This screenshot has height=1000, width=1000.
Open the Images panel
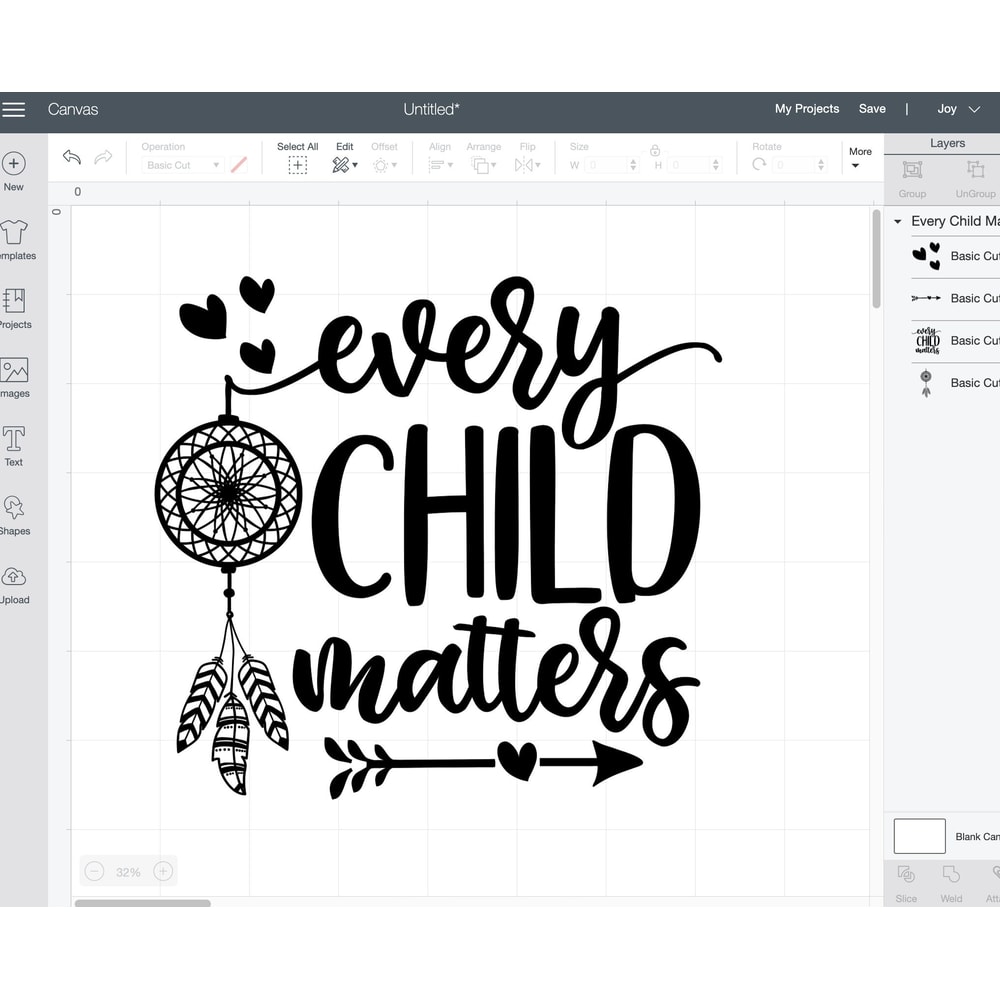(x=14, y=372)
